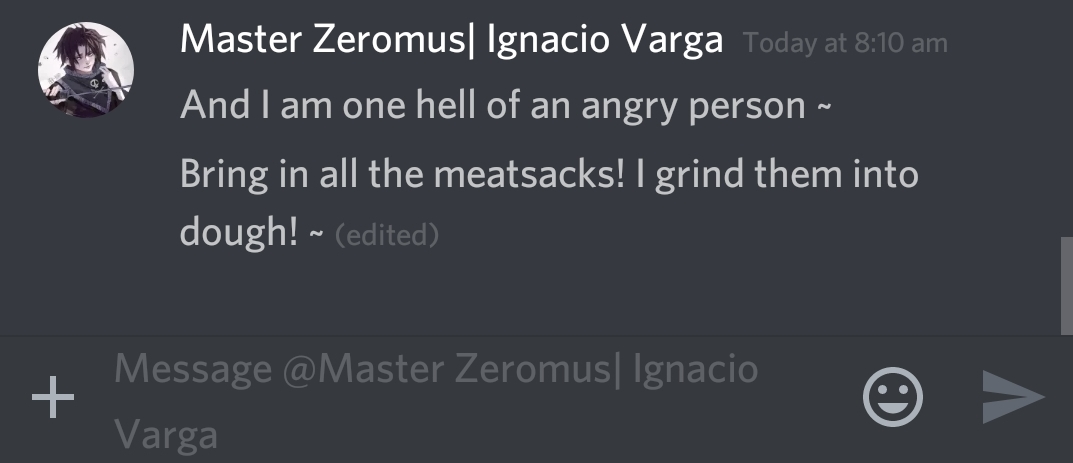Click the "(edited)" label

387,236
